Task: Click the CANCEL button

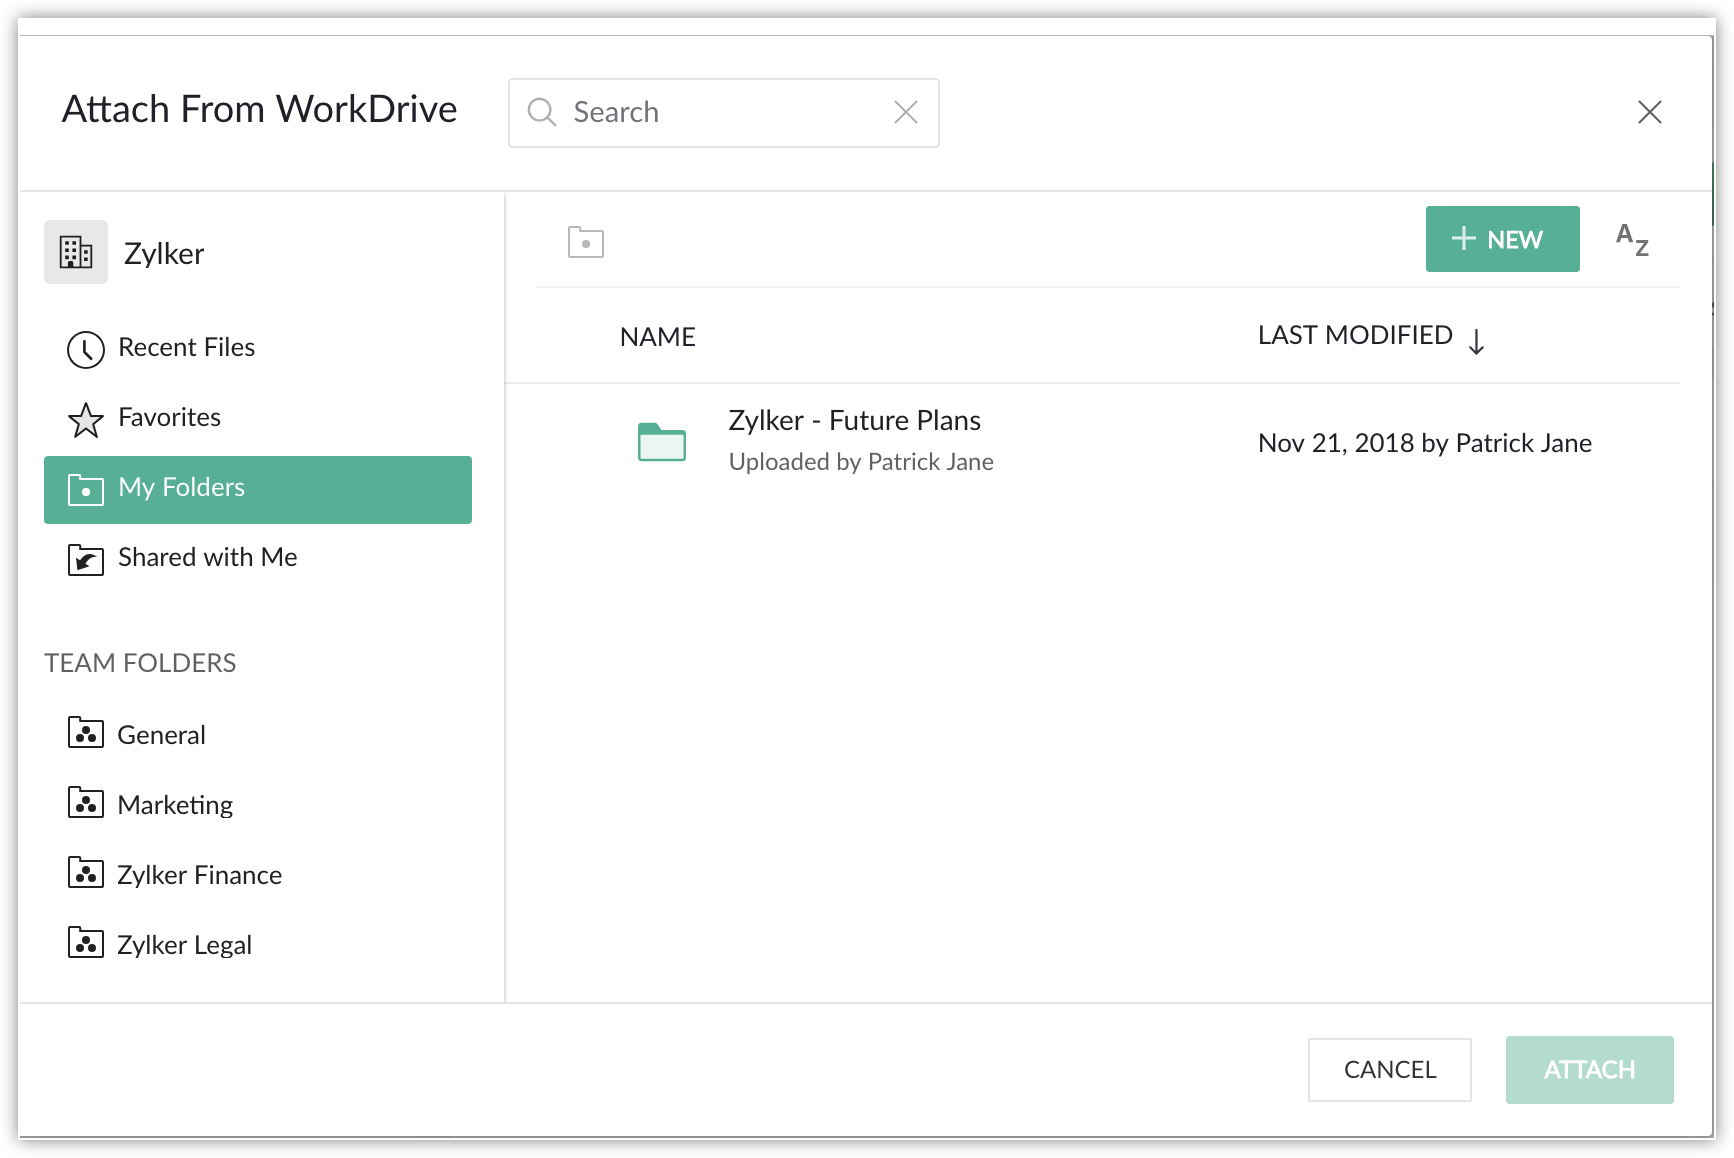Action: tap(1389, 1070)
